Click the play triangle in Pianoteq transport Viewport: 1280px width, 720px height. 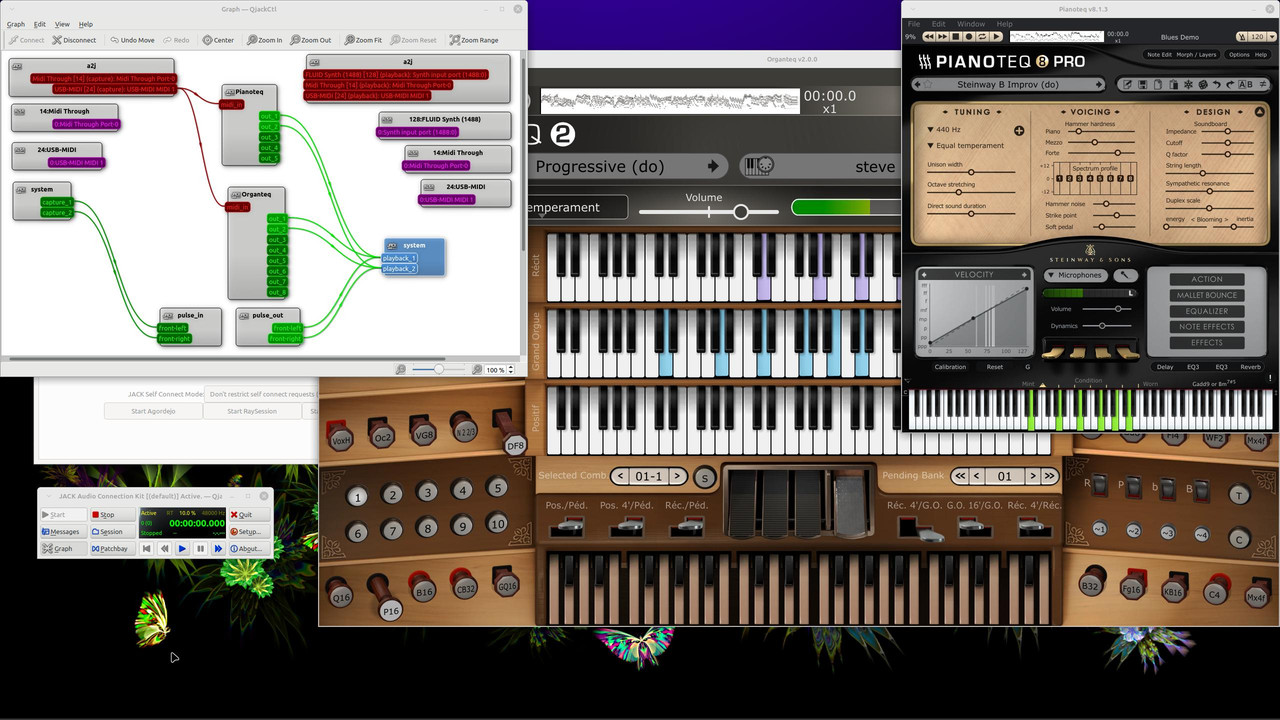996,37
